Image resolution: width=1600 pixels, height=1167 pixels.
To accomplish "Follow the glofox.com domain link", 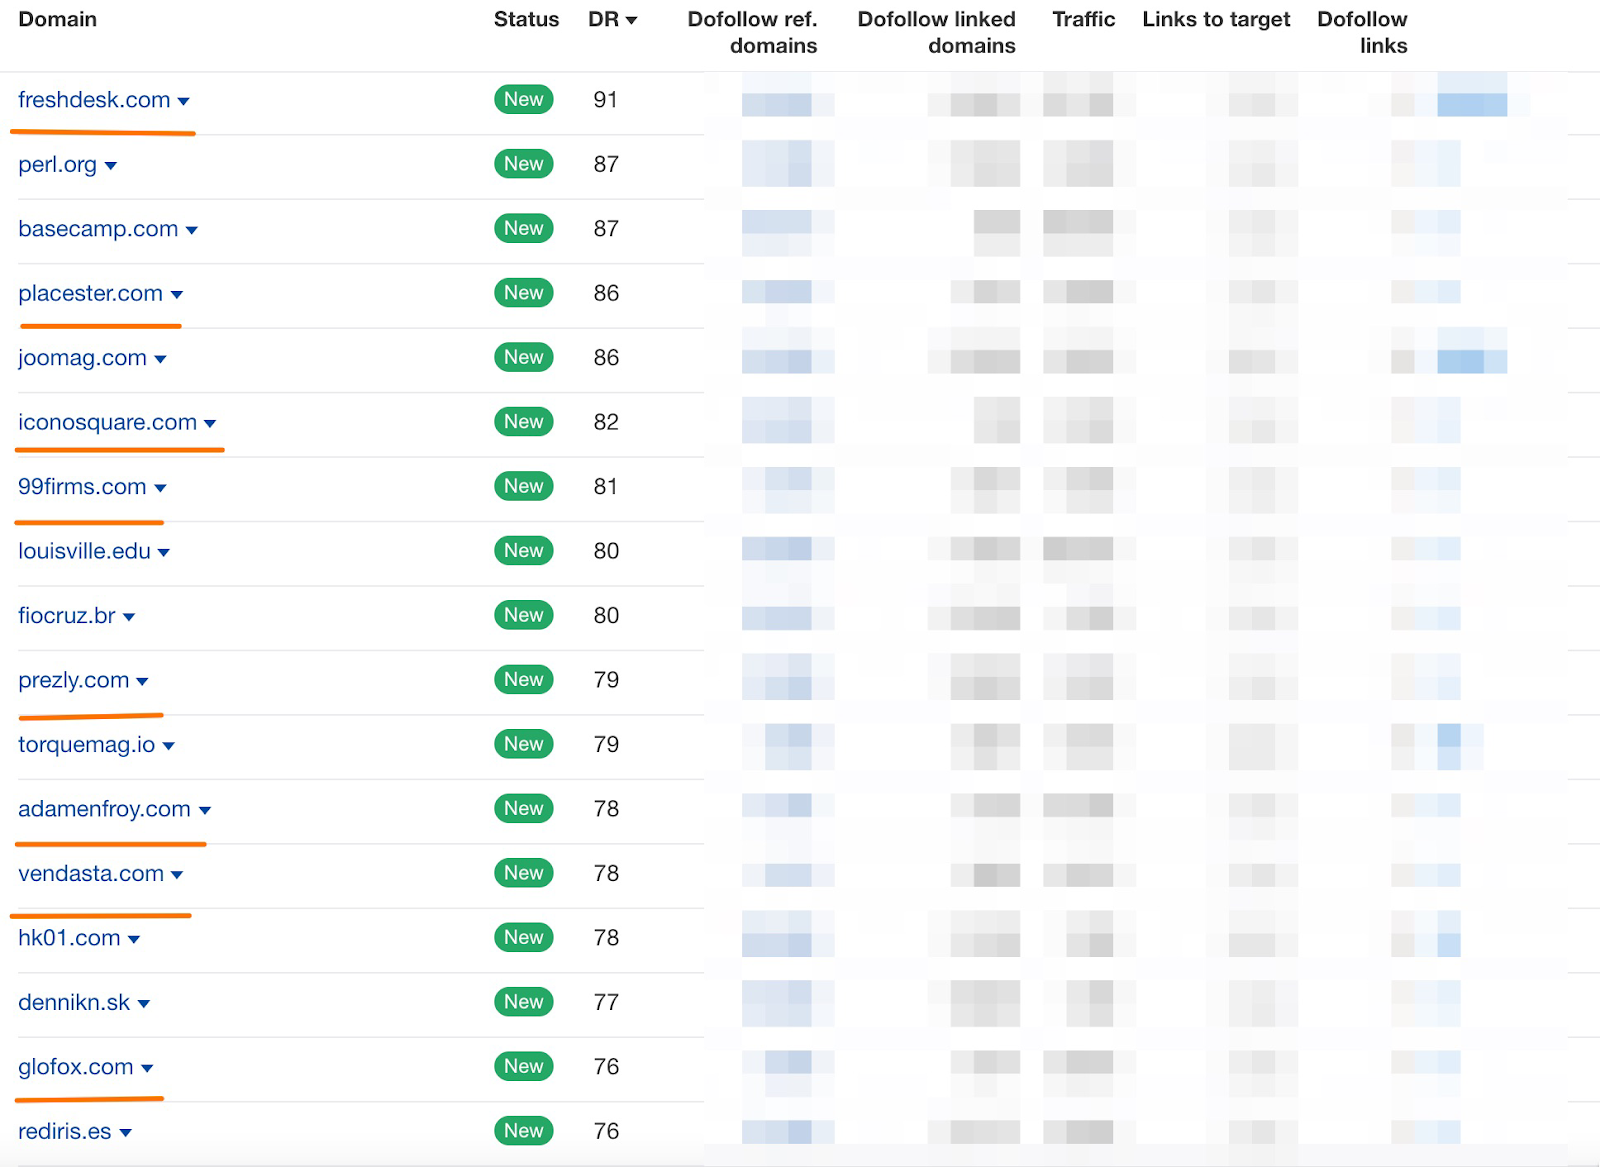I will pyautogui.click(x=76, y=1067).
